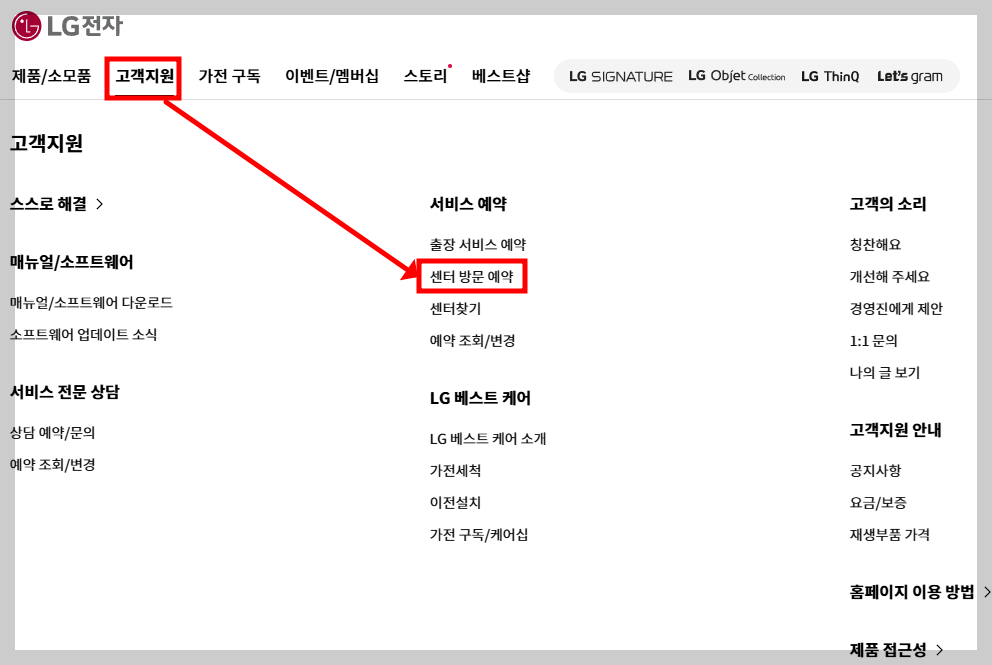Image resolution: width=992 pixels, height=665 pixels.
Task: Open the 스토리 menu
Action: (425, 76)
